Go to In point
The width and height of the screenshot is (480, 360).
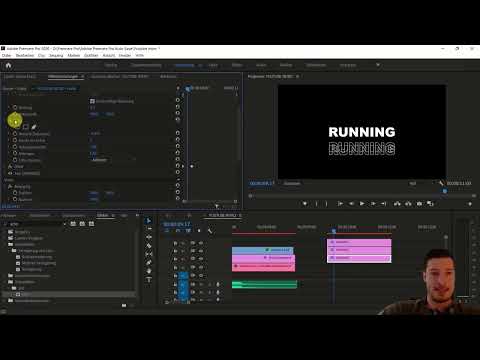(340, 204)
